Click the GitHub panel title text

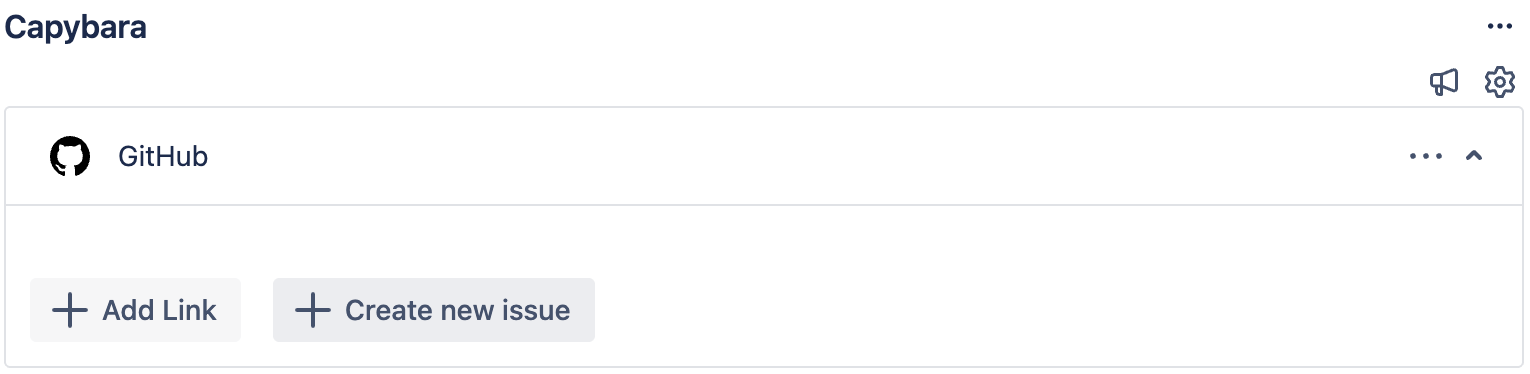point(163,157)
